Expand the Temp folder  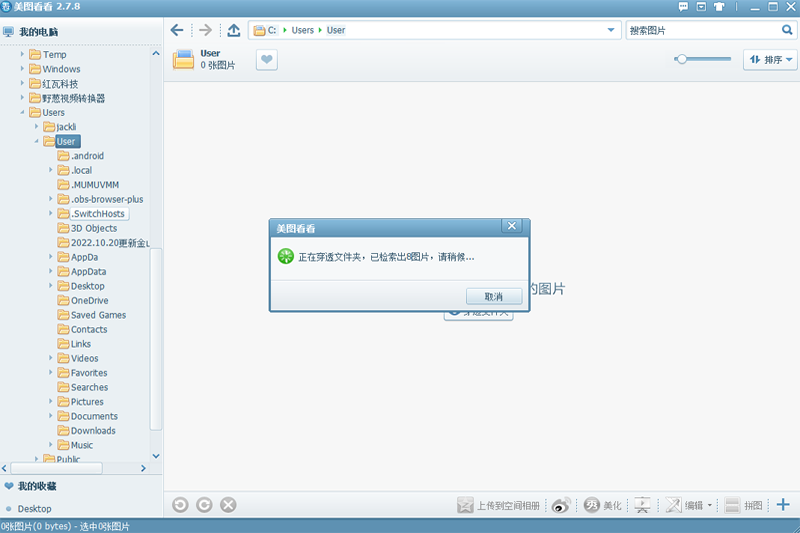(22, 54)
